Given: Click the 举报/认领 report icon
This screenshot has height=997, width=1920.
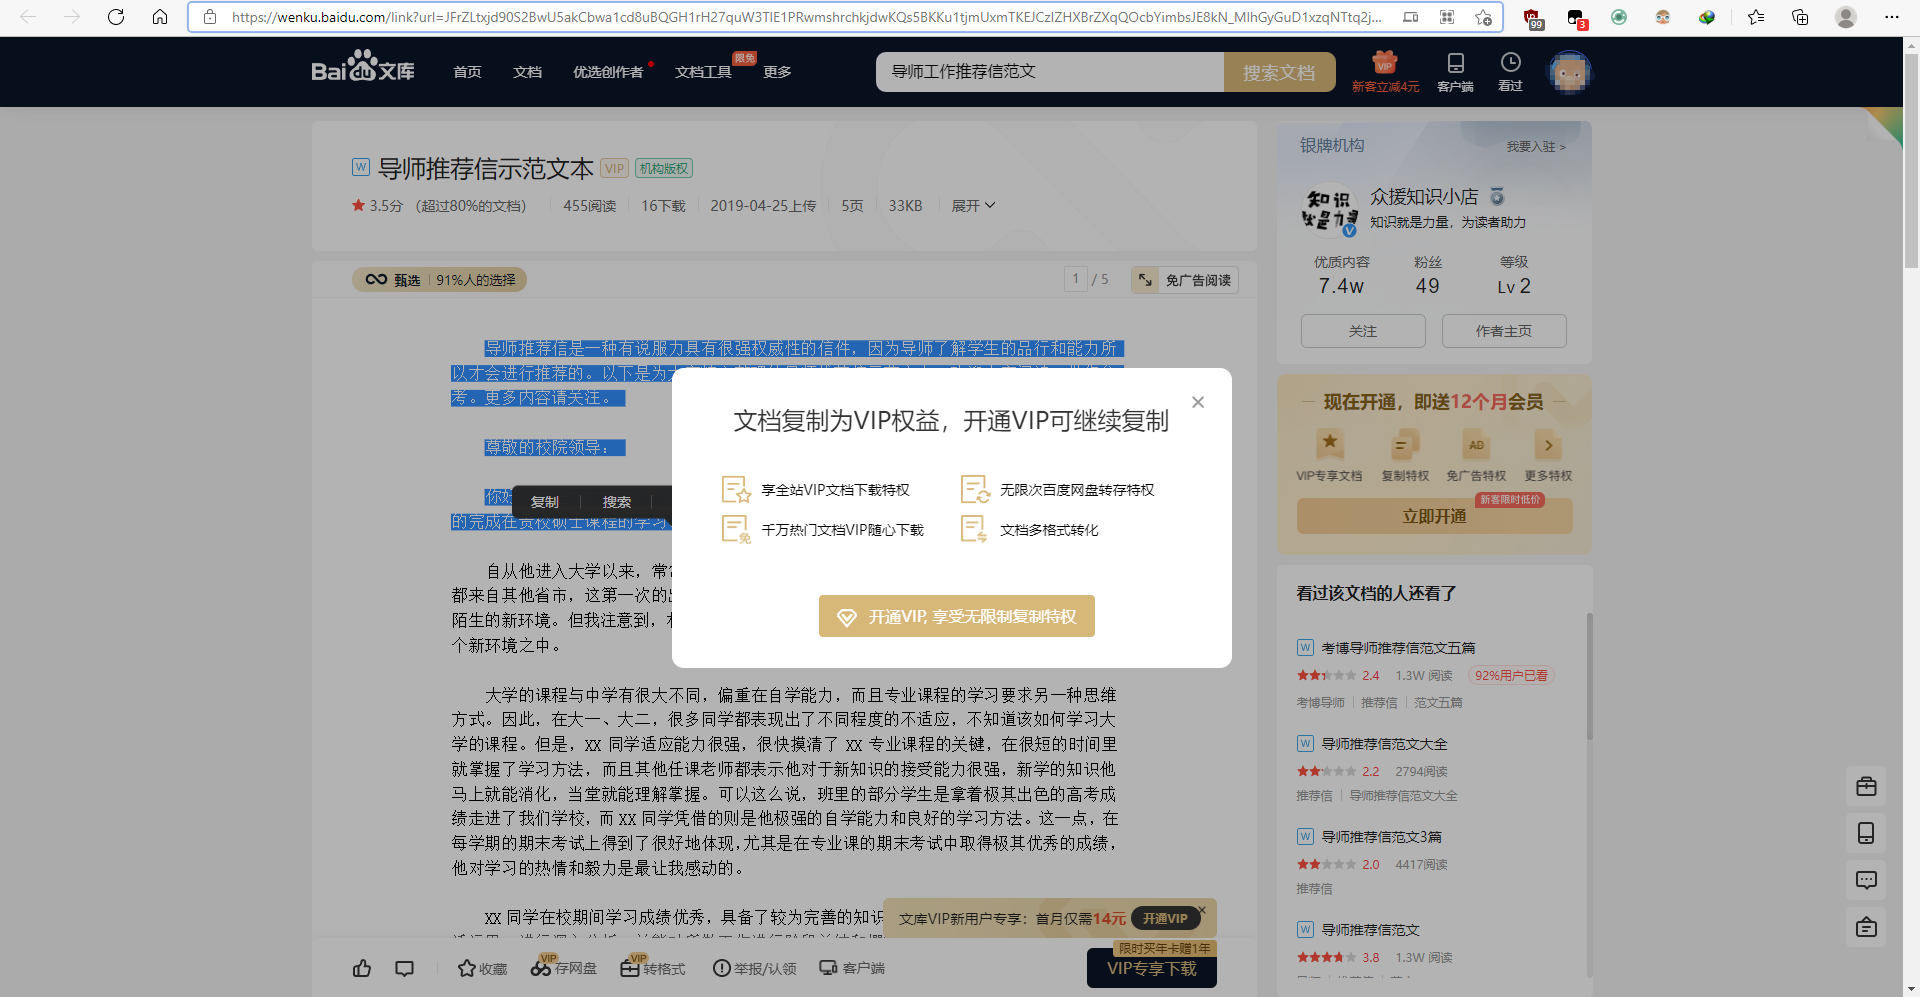Looking at the screenshot, I should (x=754, y=968).
